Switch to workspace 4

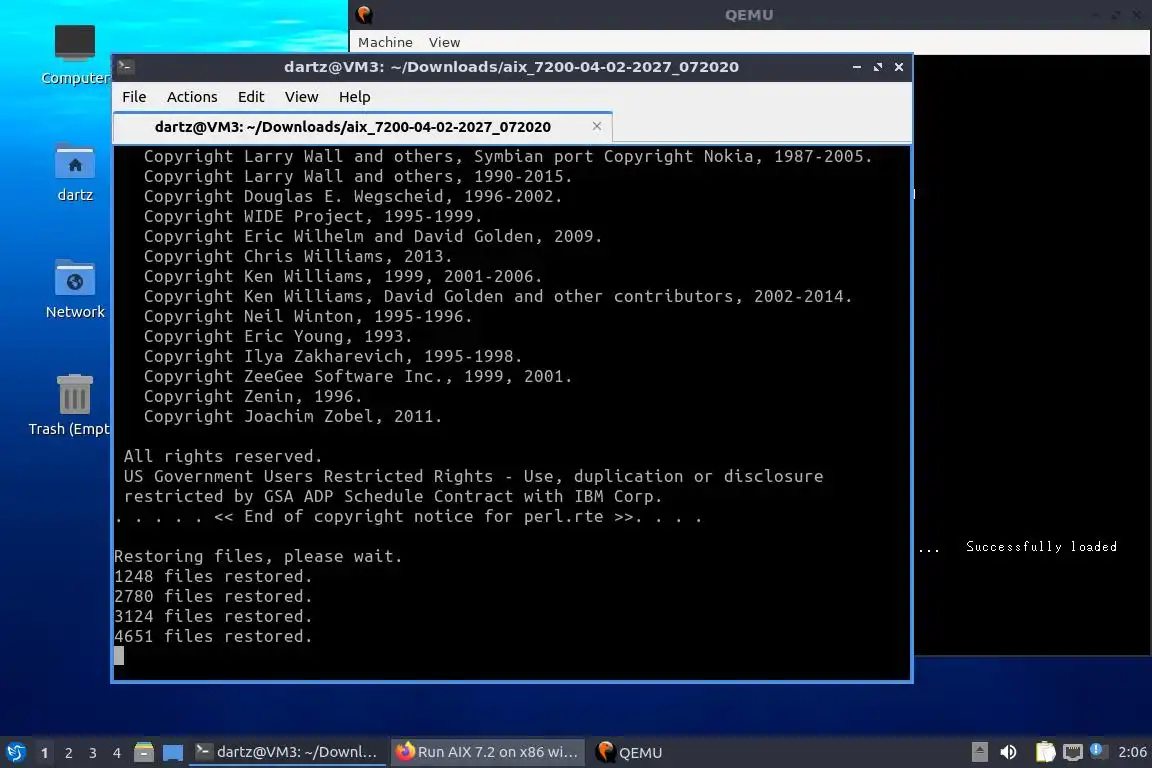coord(116,753)
